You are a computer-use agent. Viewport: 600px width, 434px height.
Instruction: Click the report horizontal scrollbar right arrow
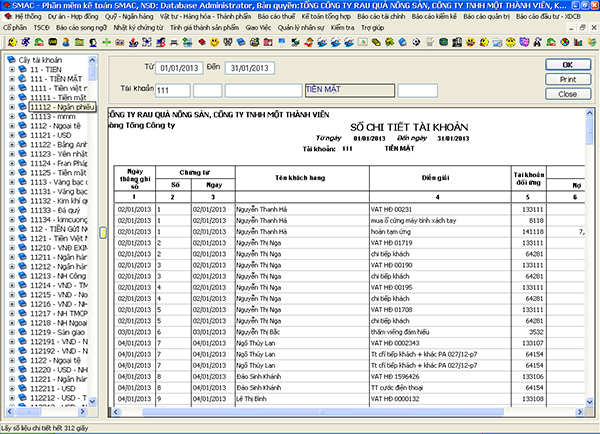[580, 412]
